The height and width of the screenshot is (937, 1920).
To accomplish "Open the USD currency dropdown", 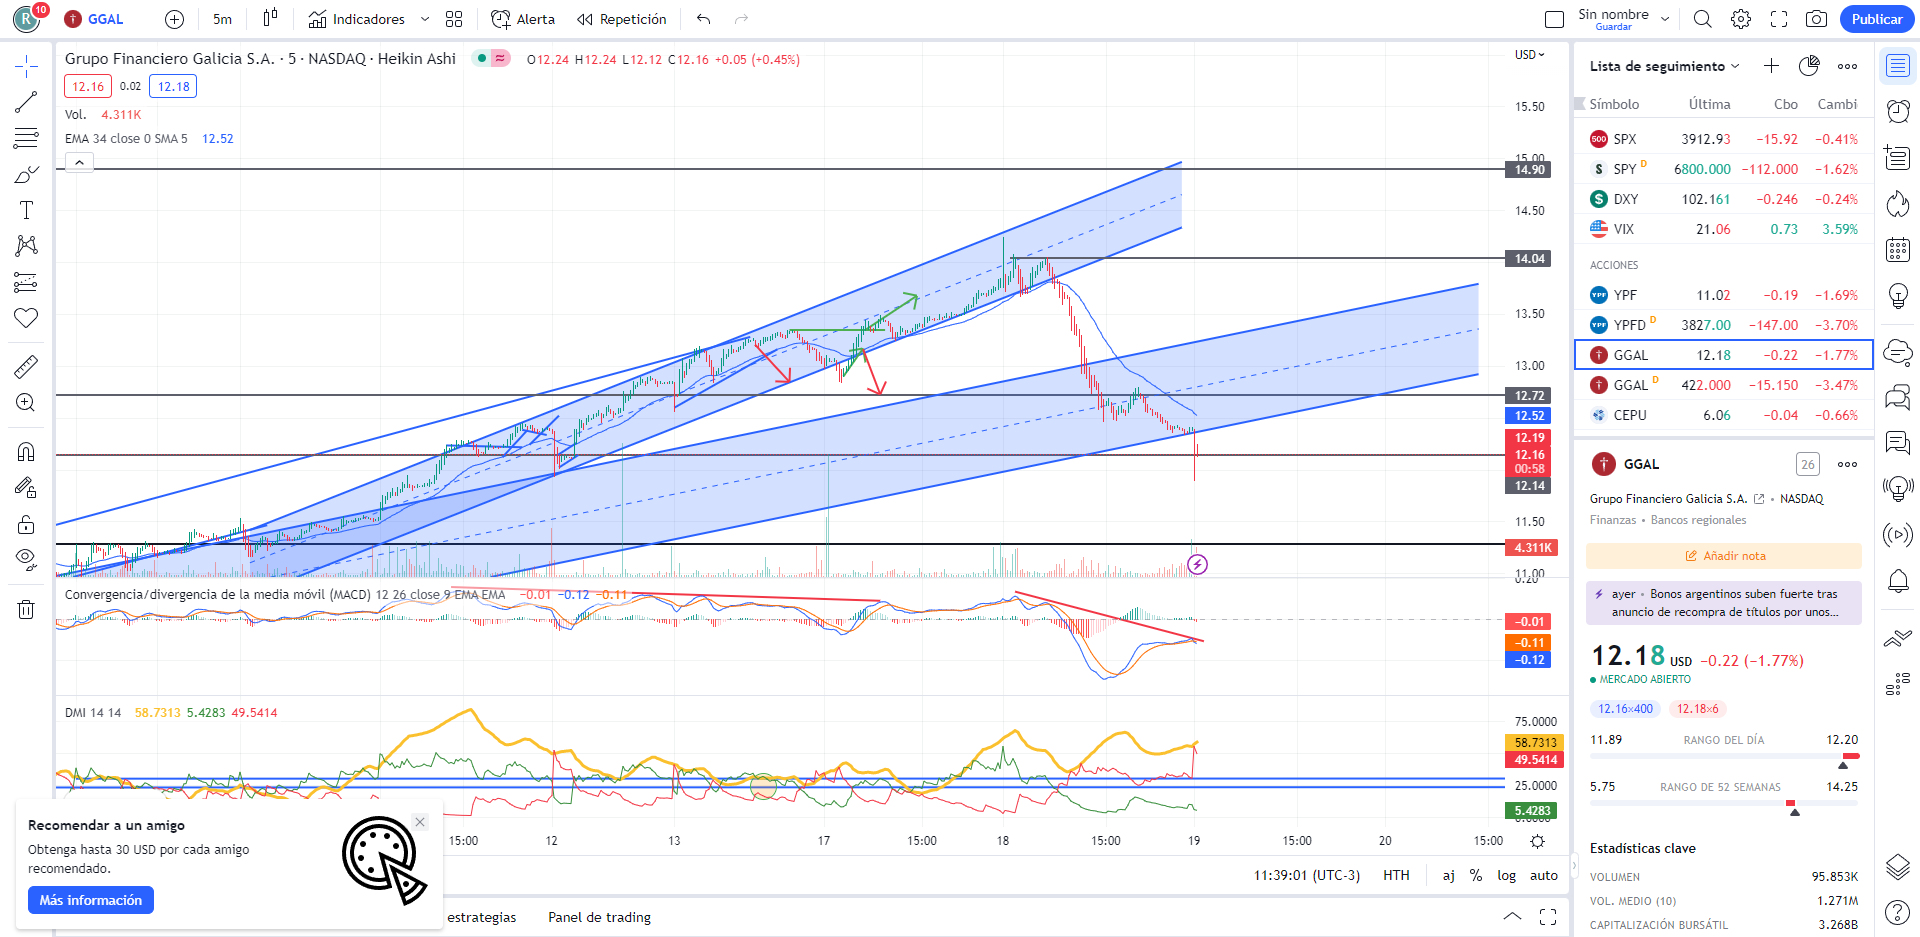I will coord(1529,55).
